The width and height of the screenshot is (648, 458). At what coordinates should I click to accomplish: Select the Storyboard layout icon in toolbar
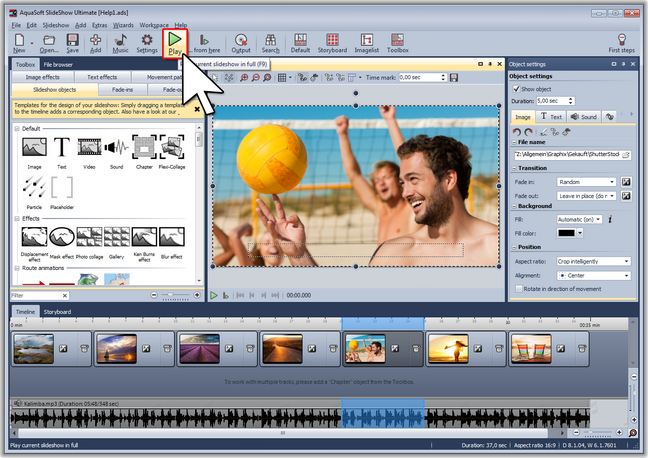click(332, 41)
